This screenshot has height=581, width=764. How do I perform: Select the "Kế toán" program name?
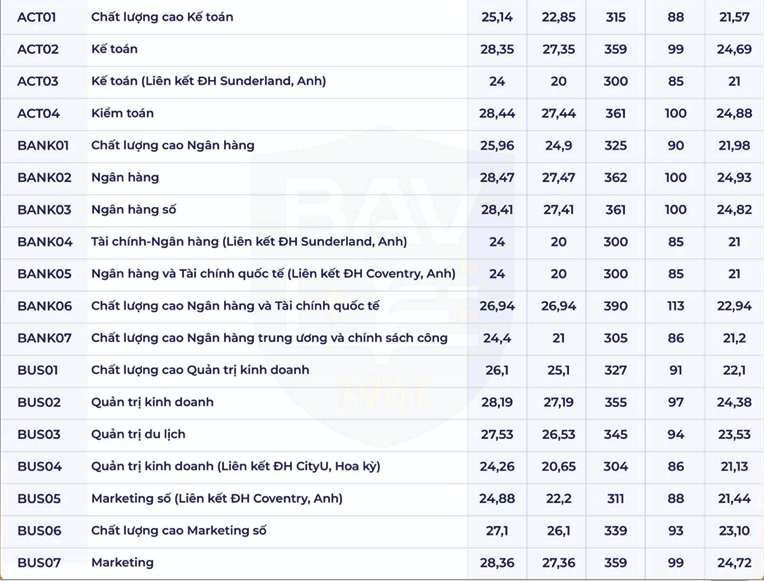click(114, 49)
